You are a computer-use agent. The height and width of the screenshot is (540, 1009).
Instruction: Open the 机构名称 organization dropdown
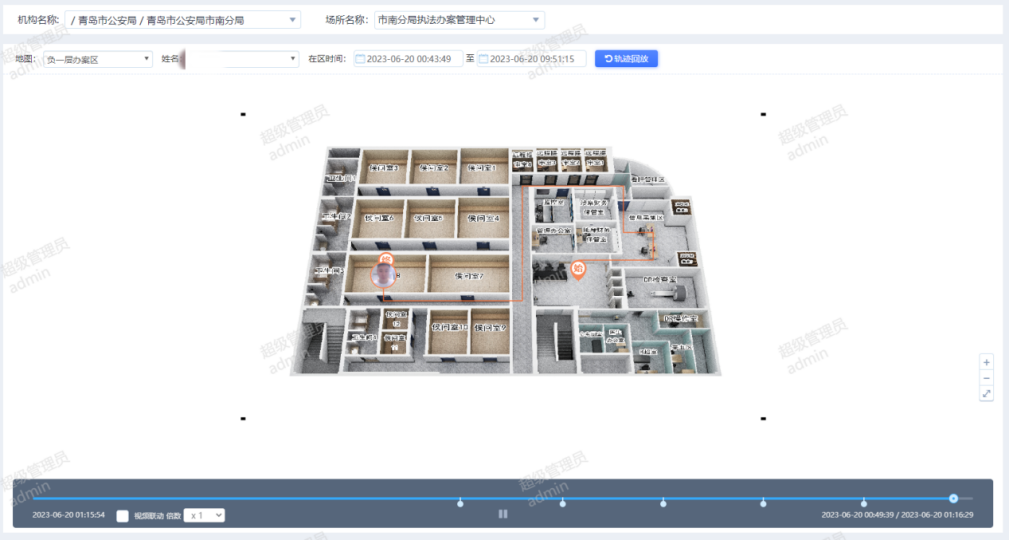pos(182,20)
